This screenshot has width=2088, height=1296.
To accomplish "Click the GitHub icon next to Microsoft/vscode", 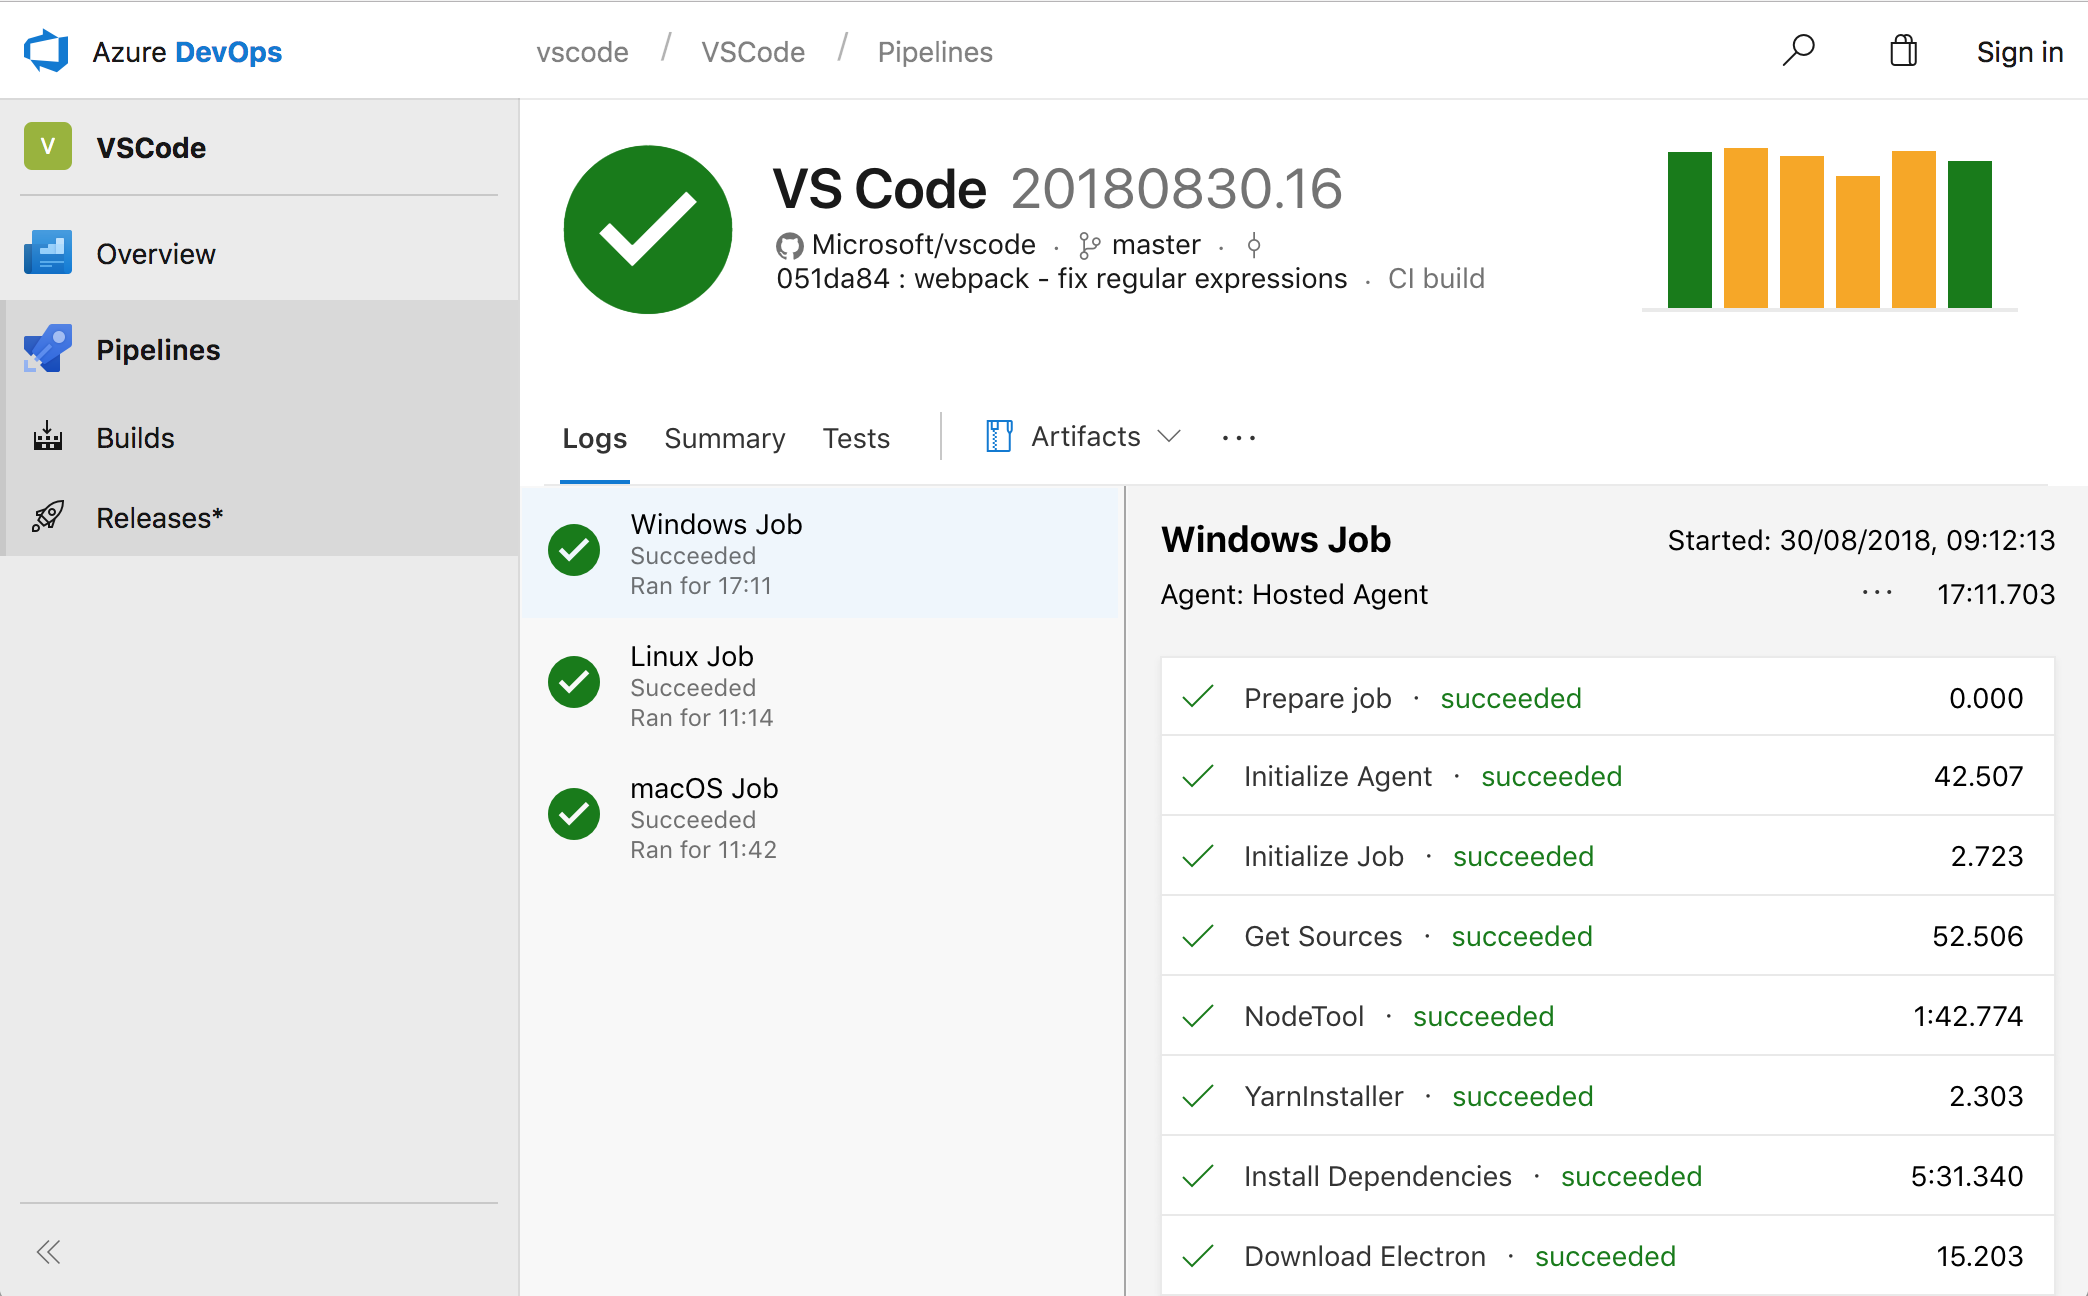I will coord(789,244).
